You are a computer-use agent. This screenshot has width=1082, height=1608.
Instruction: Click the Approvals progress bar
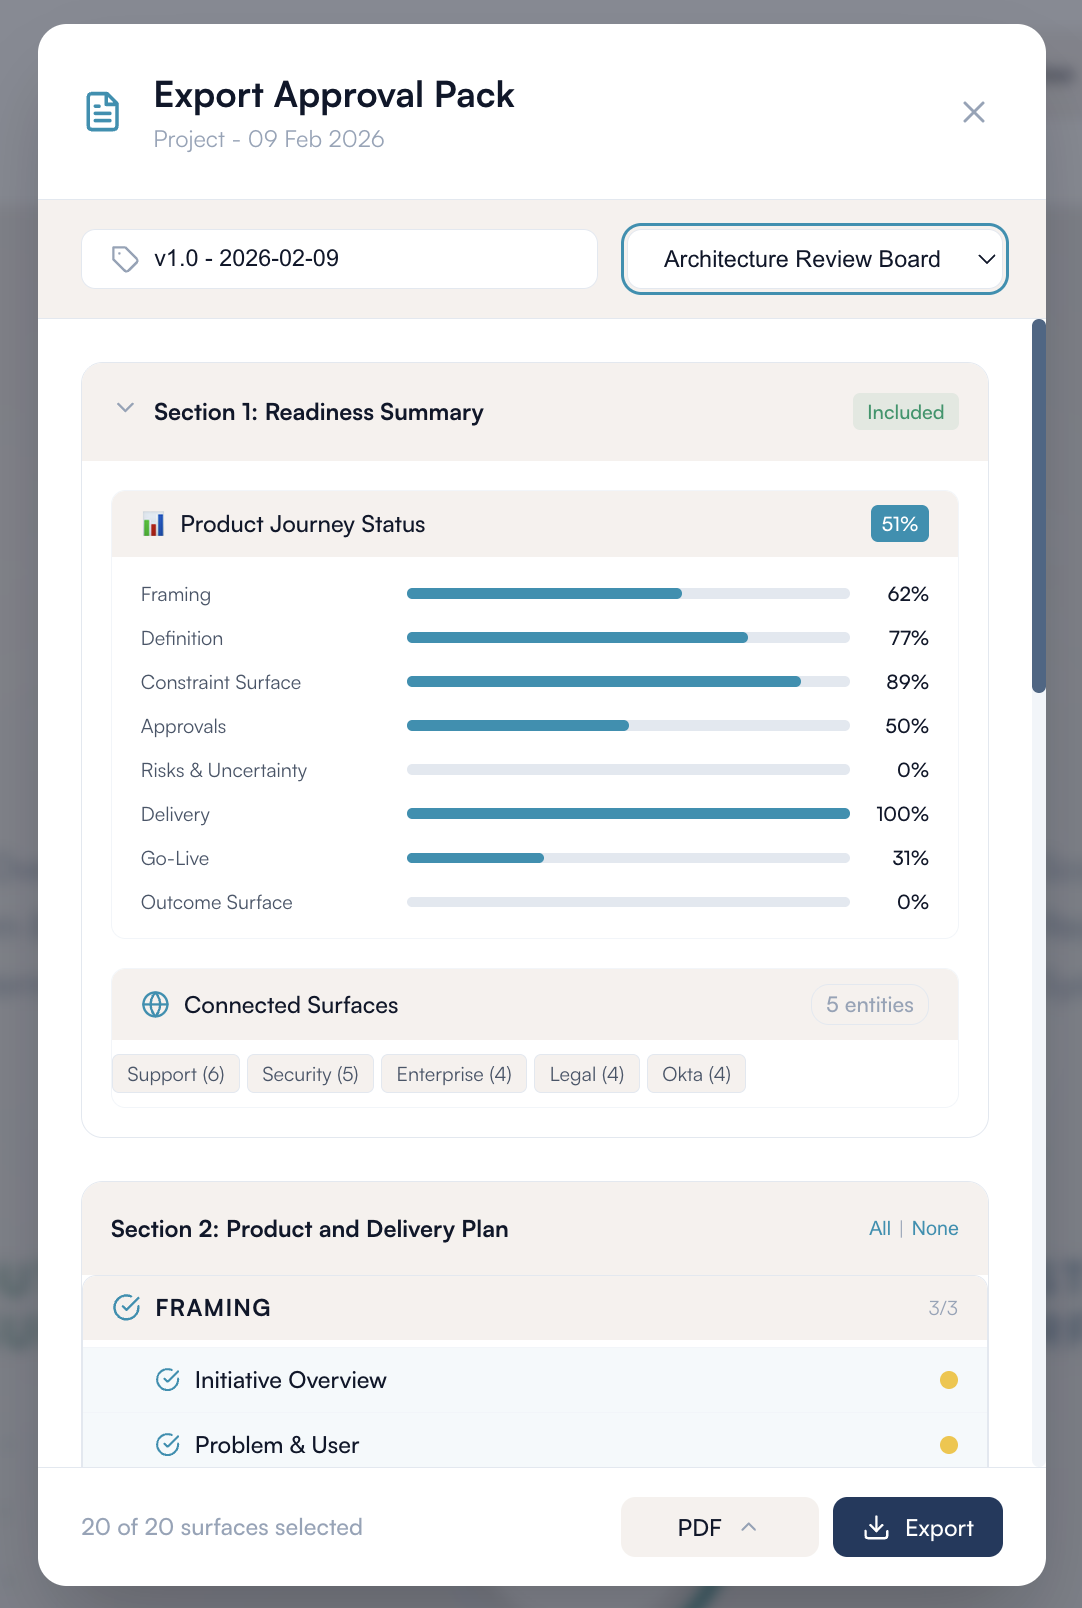tap(628, 726)
